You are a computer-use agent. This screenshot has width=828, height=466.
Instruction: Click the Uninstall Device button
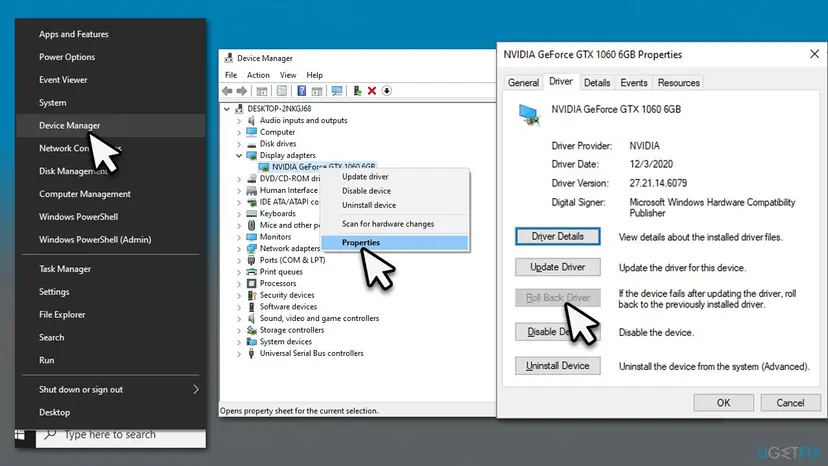558,366
